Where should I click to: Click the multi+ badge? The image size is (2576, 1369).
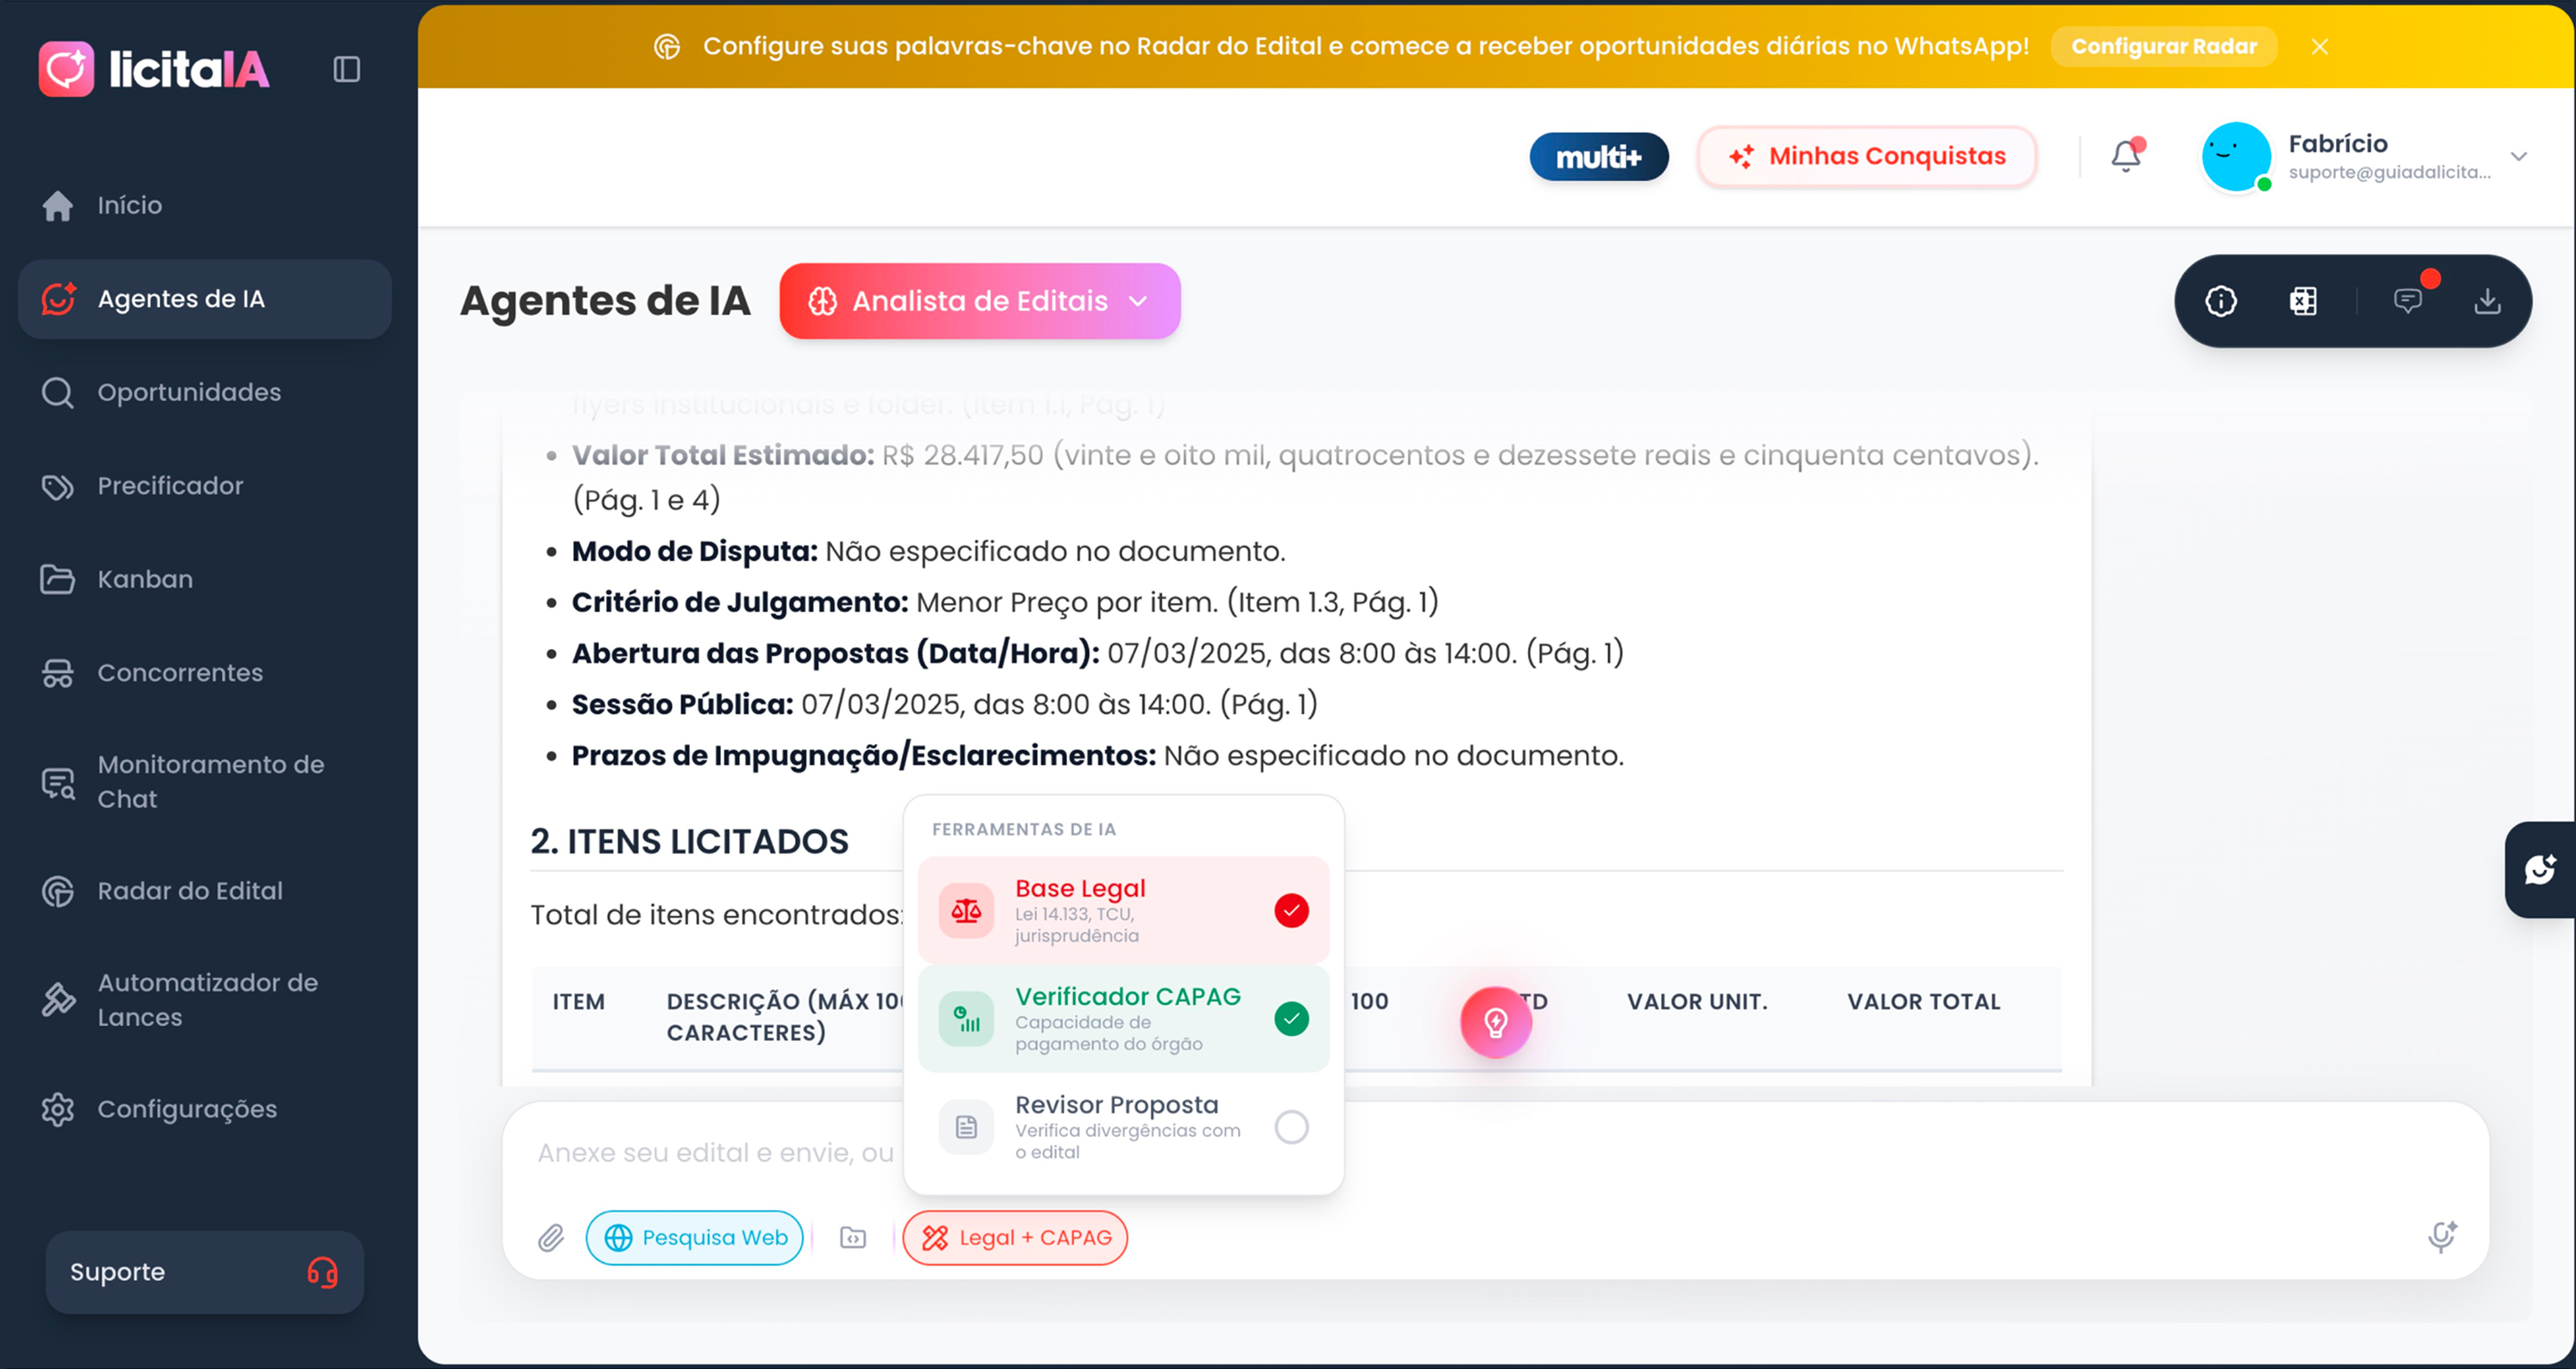(x=1598, y=157)
